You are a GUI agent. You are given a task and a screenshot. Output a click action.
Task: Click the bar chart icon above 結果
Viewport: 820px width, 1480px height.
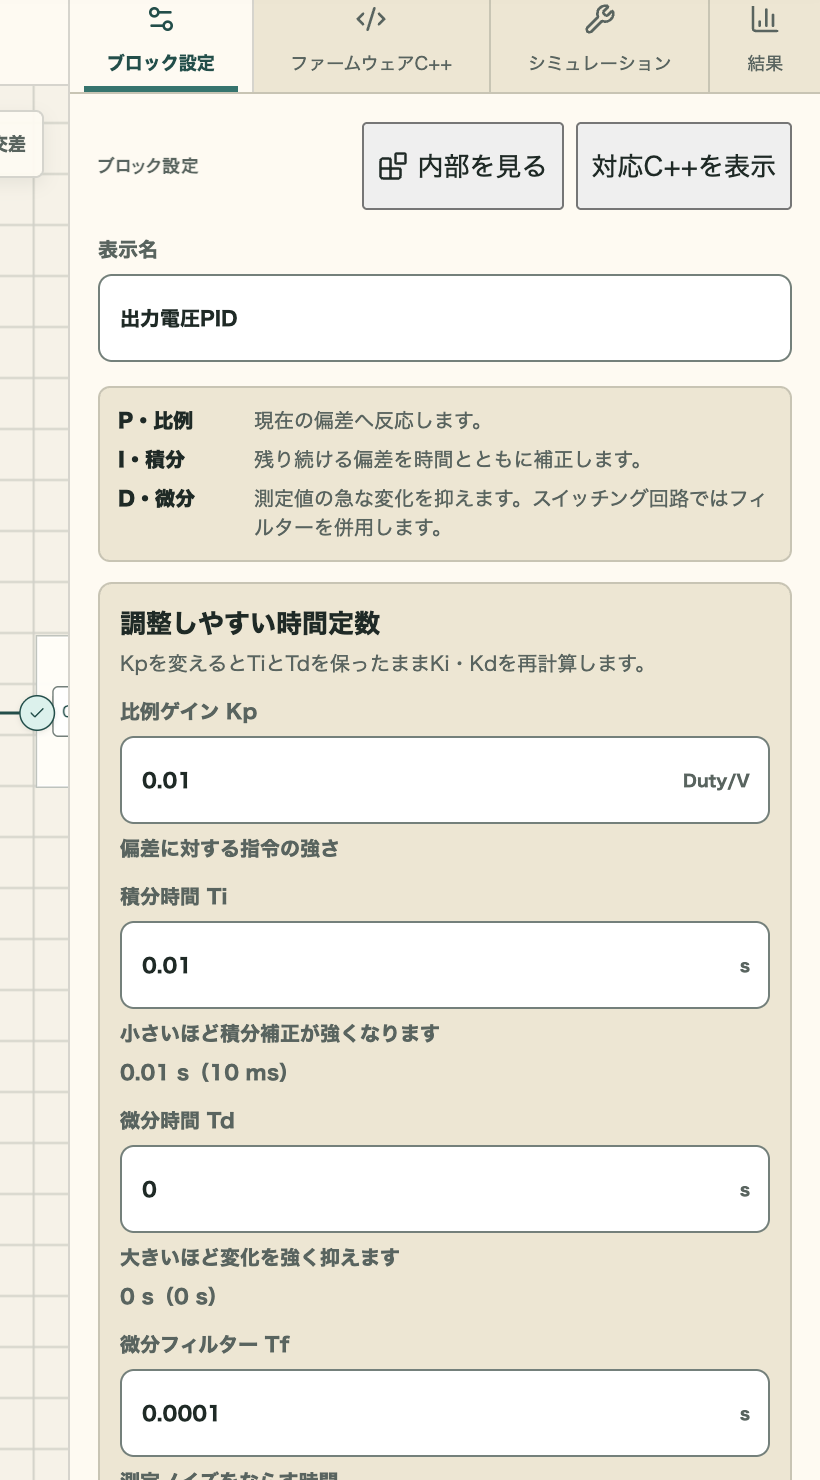click(764, 19)
